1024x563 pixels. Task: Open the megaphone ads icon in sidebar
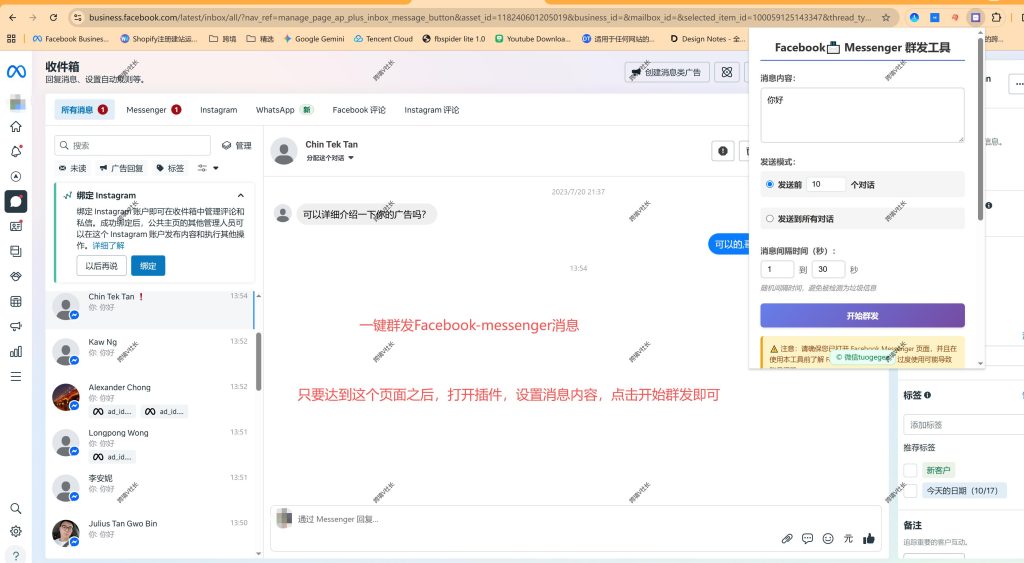coord(16,327)
